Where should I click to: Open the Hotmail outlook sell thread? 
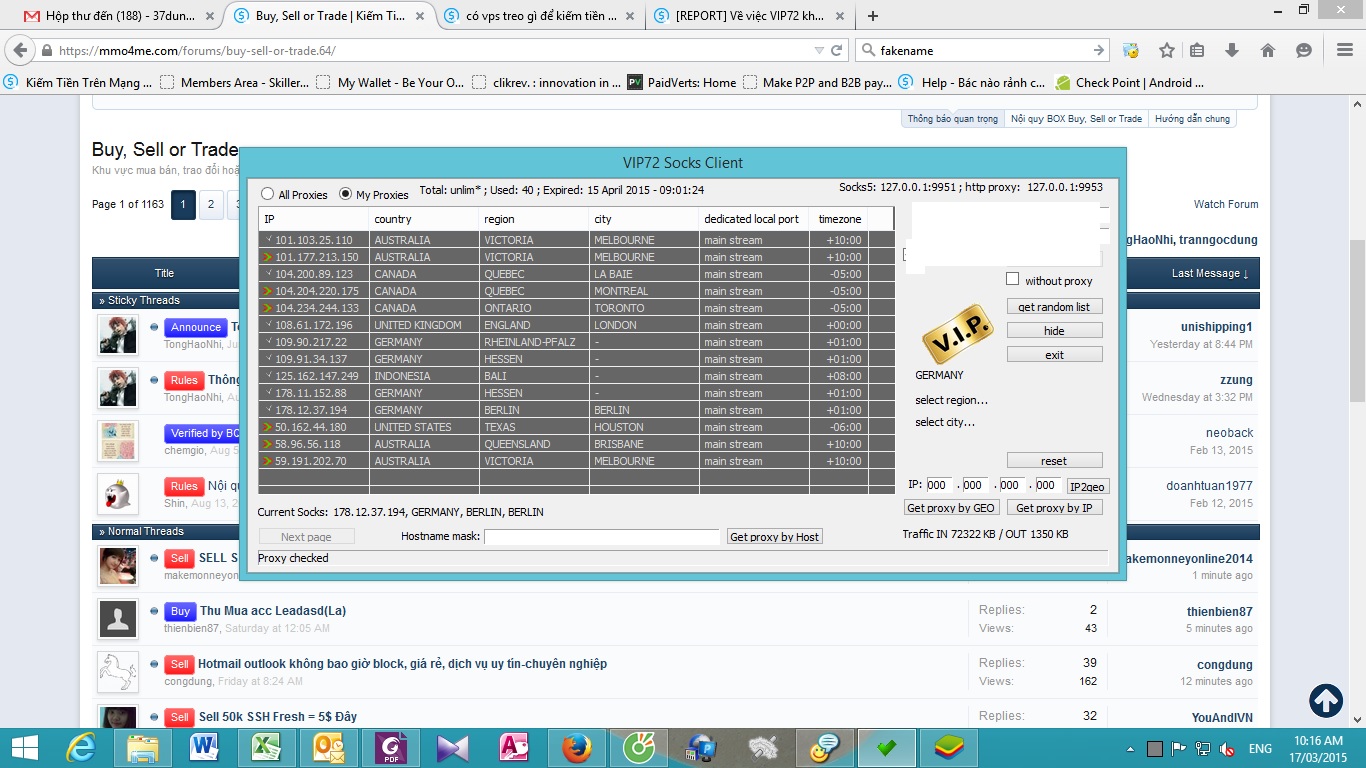coord(402,664)
